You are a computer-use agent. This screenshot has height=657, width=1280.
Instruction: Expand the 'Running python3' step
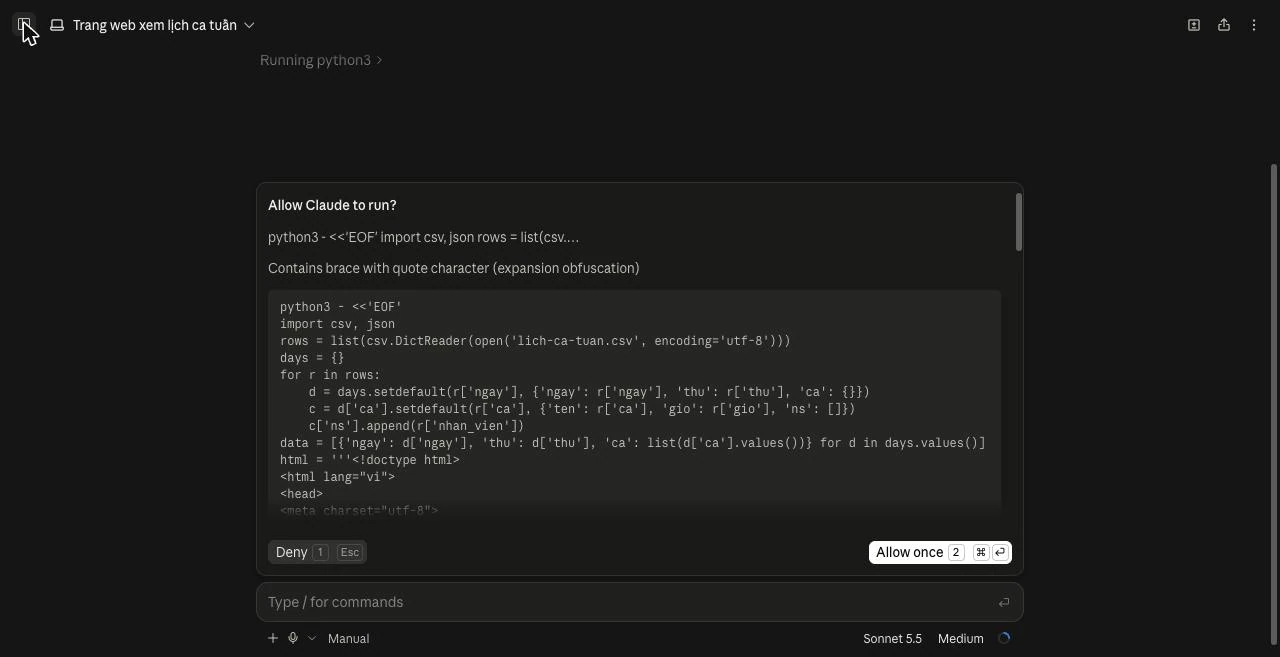pyautogui.click(x=321, y=60)
